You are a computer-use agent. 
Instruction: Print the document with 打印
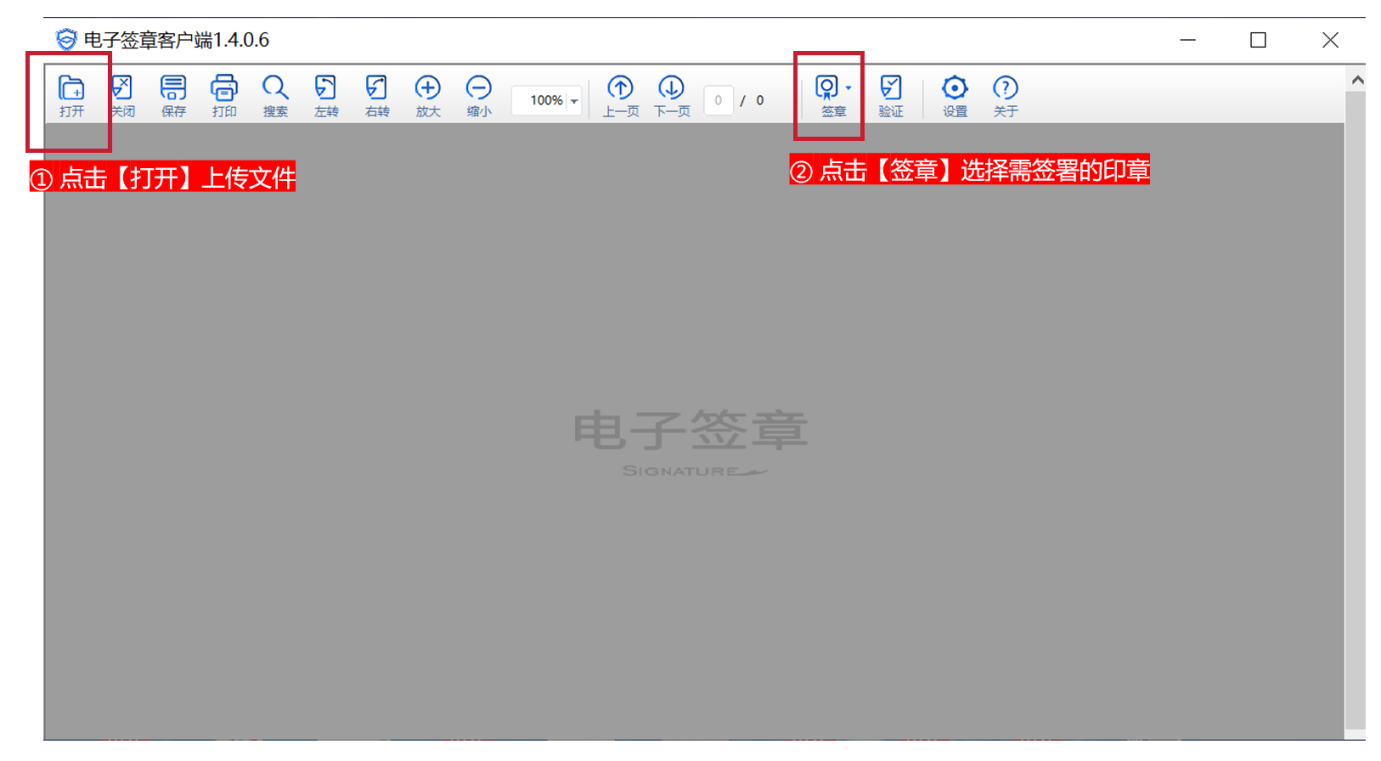[224, 96]
